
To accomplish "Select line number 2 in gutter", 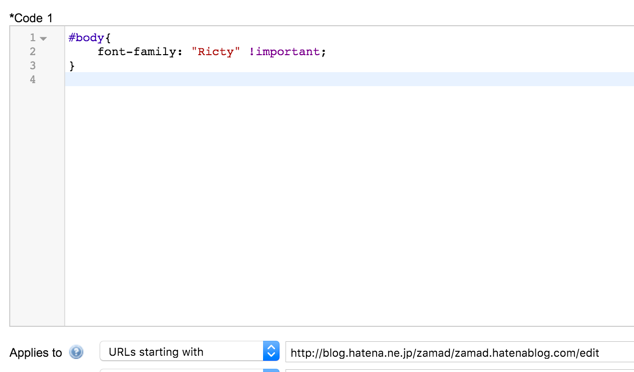I will [x=33, y=52].
